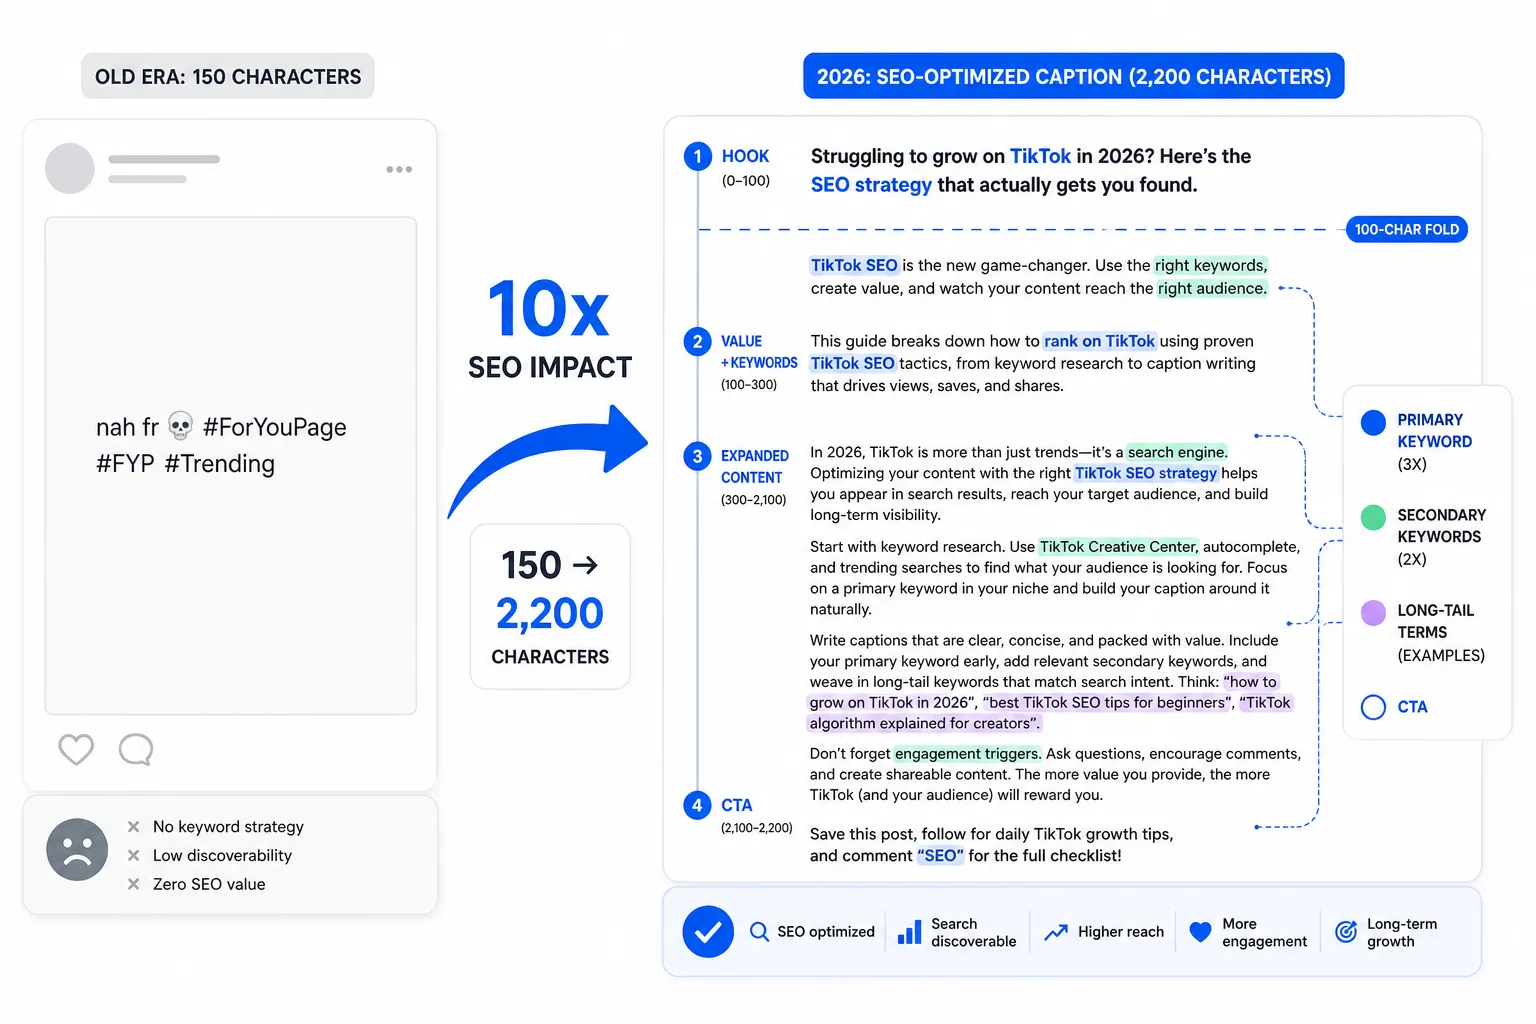The image size is (1536, 1024).
Task: Click the X icon beside Zero SEO value
Action: pyautogui.click(x=133, y=884)
